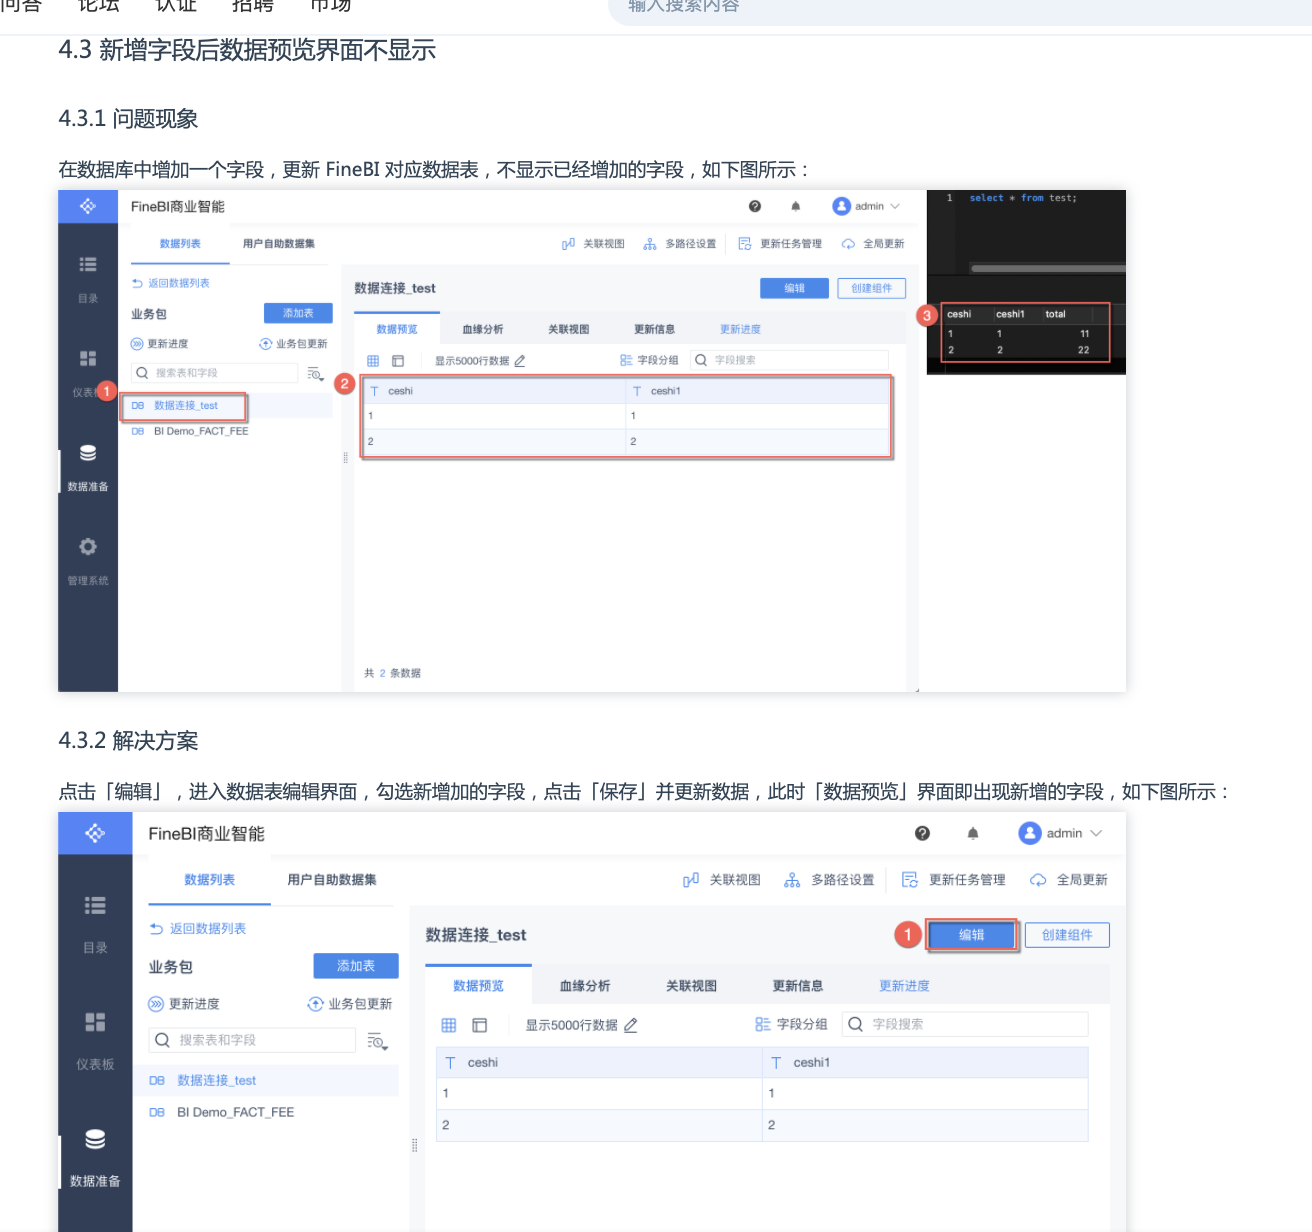Open 更新任务管理 in the 4.3.1 screenshot
The width and height of the screenshot is (1312, 1232).
(x=780, y=244)
